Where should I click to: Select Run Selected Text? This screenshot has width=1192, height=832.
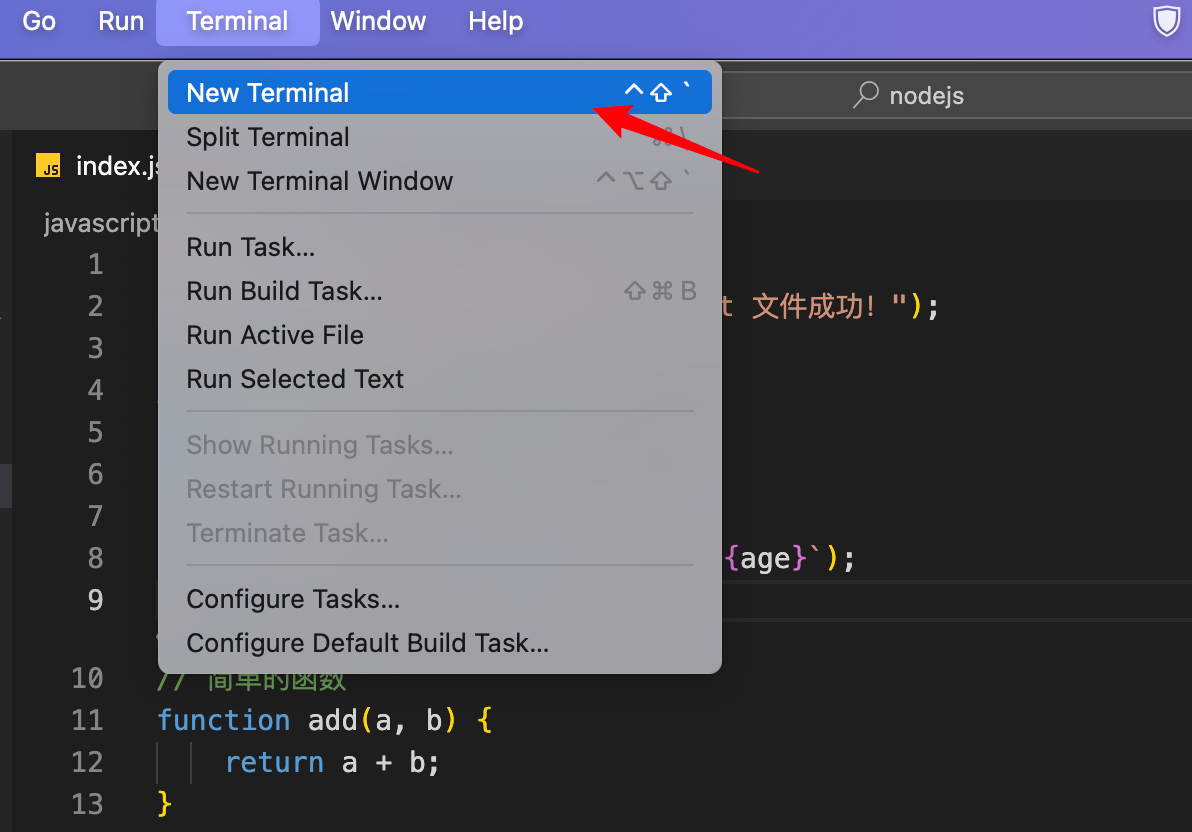pyautogui.click(x=294, y=378)
